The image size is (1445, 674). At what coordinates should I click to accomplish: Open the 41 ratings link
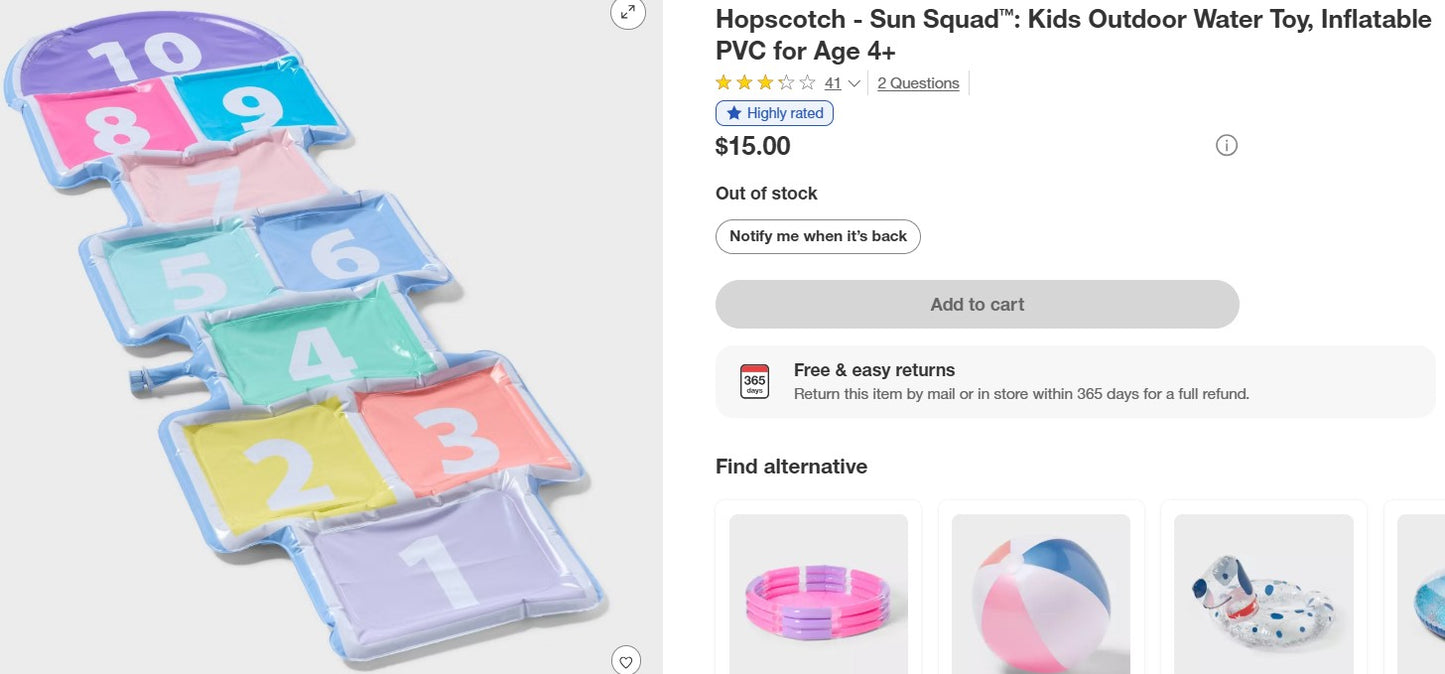pyautogui.click(x=832, y=83)
